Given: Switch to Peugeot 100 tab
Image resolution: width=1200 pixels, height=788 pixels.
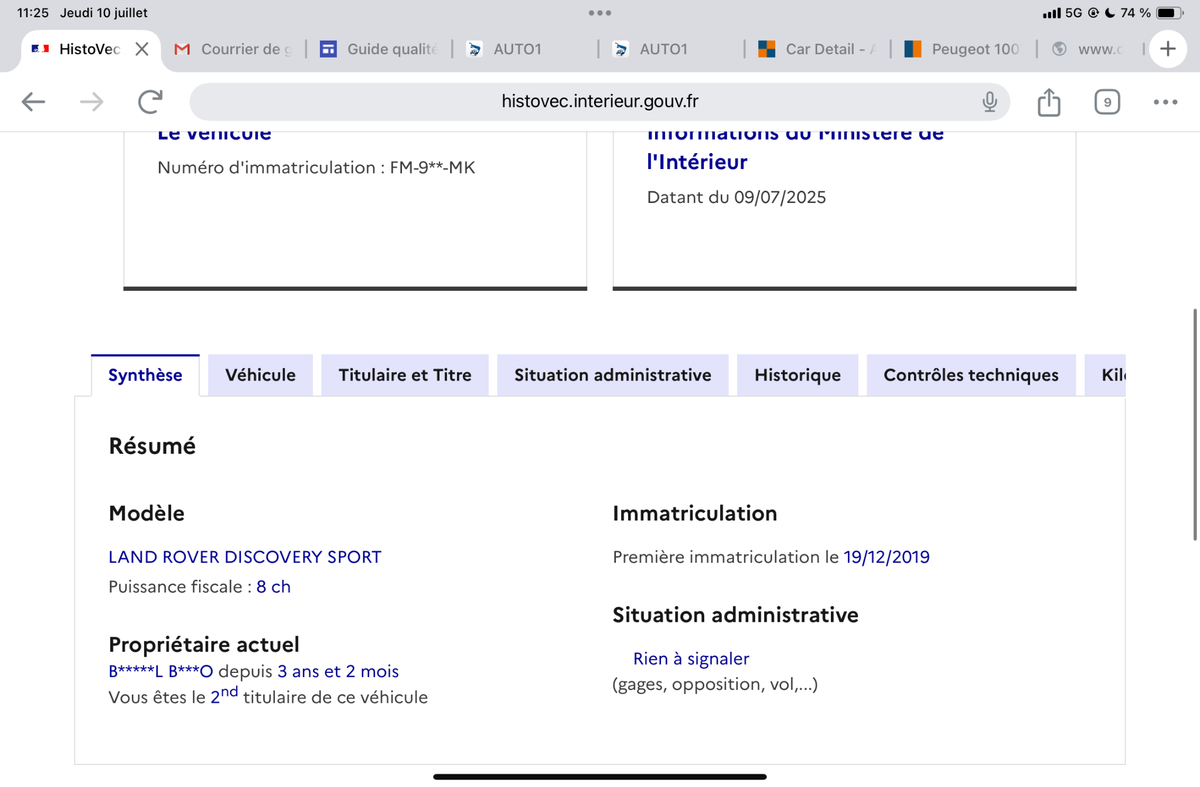Looking at the screenshot, I should coord(962,49).
